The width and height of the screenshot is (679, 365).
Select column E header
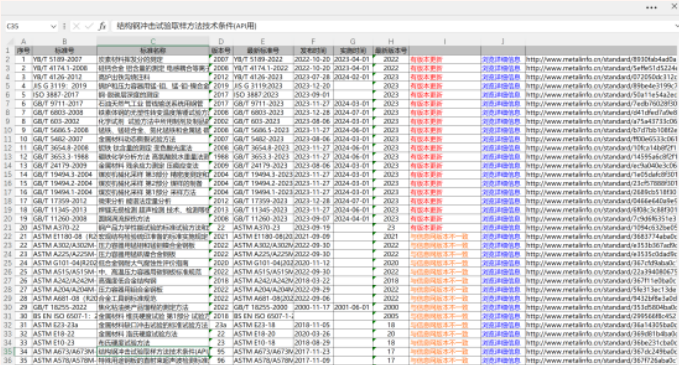[x=263, y=42]
